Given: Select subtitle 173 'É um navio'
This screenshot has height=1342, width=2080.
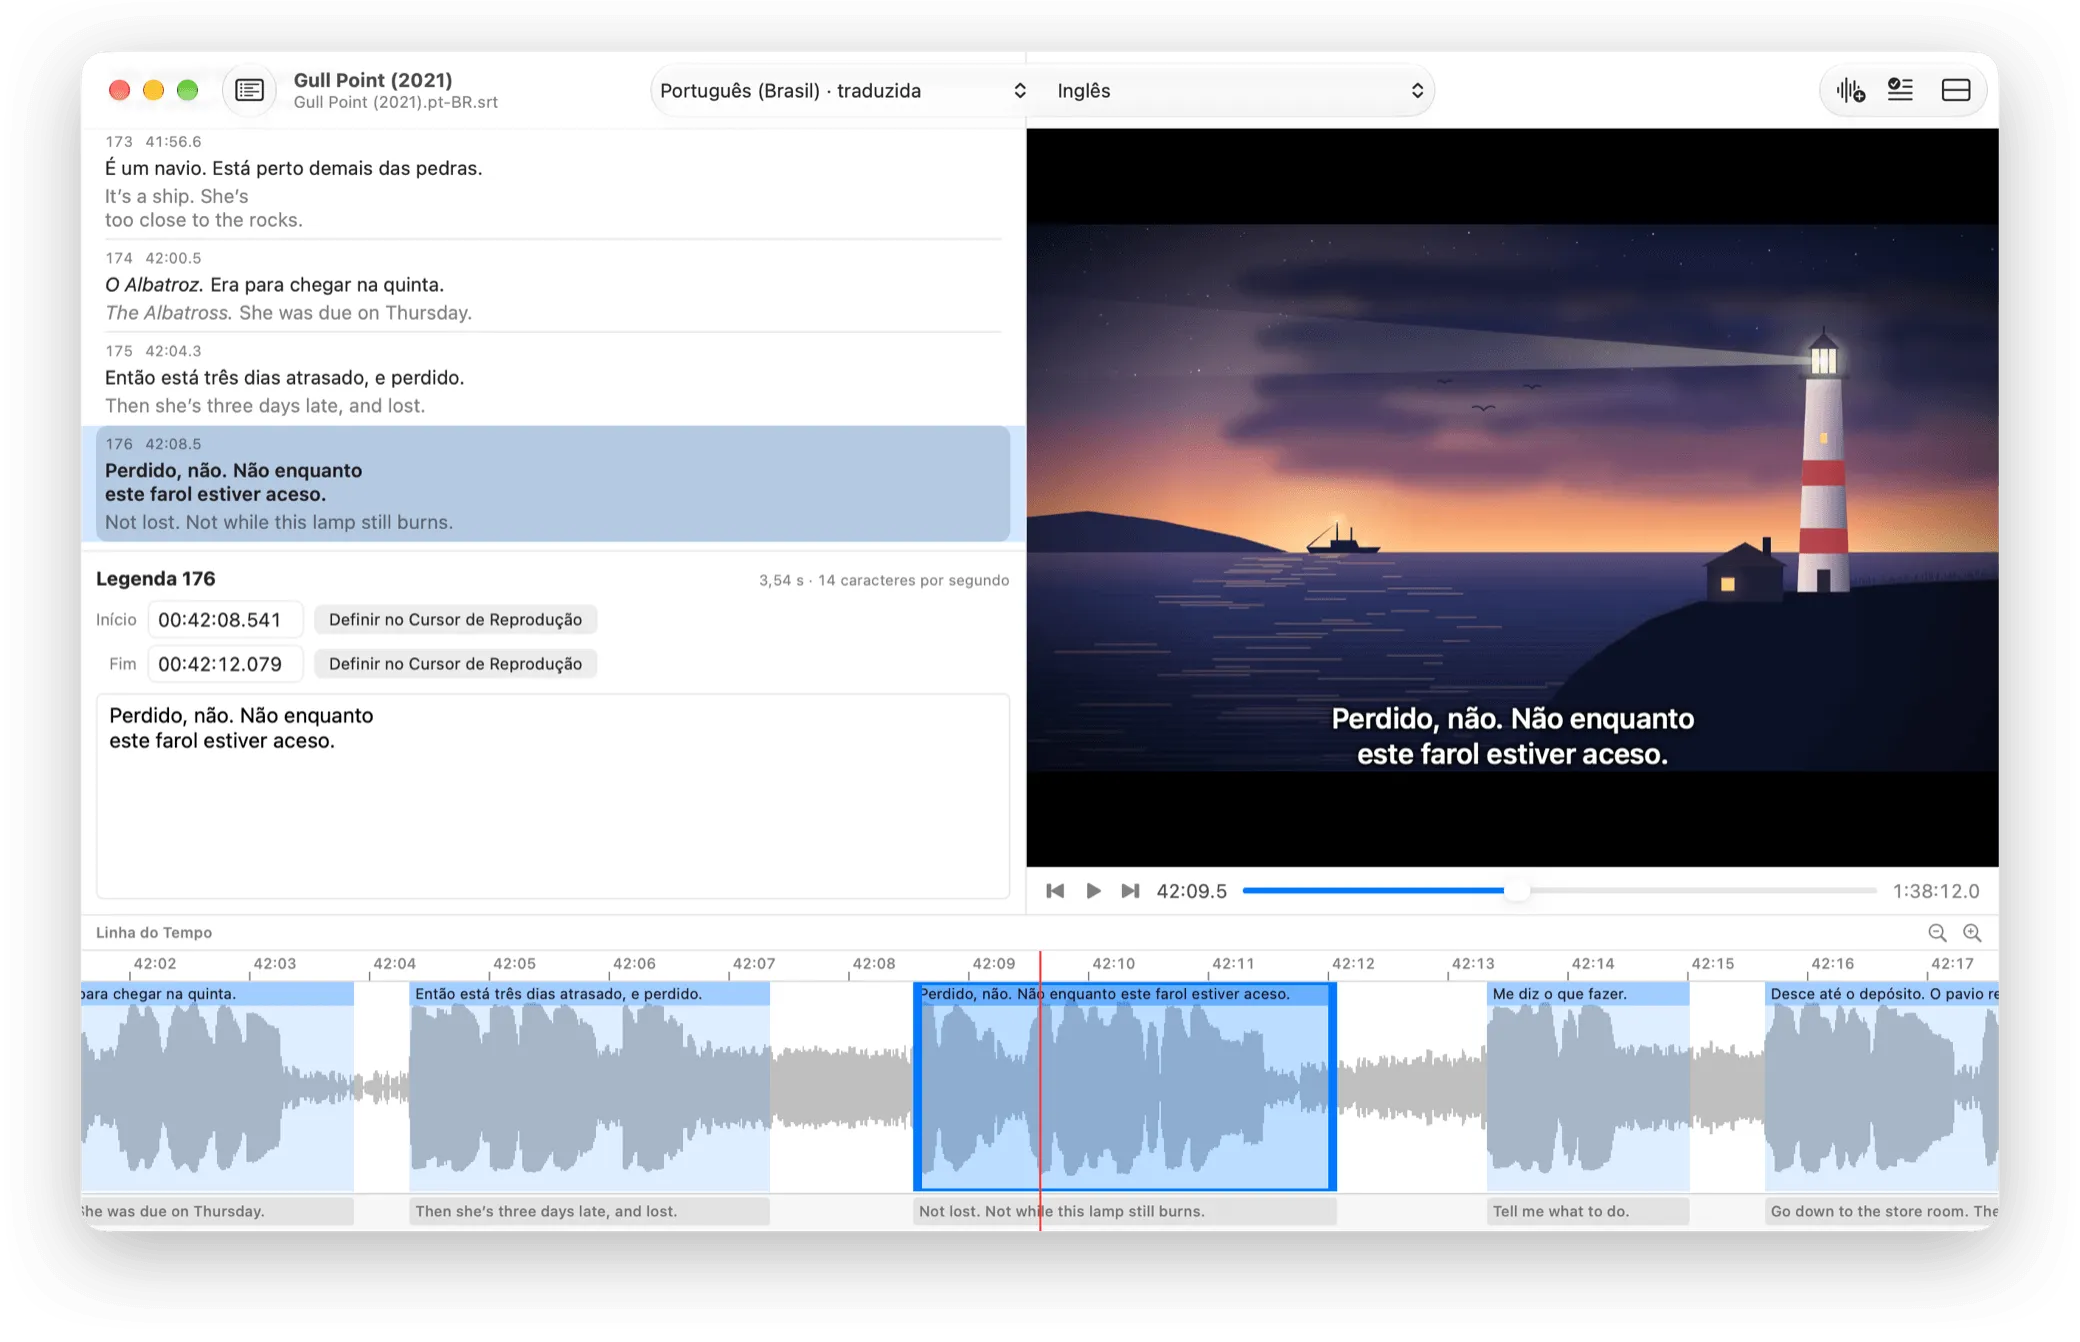Looking at the screenshot, I should [x=553, y=182].
